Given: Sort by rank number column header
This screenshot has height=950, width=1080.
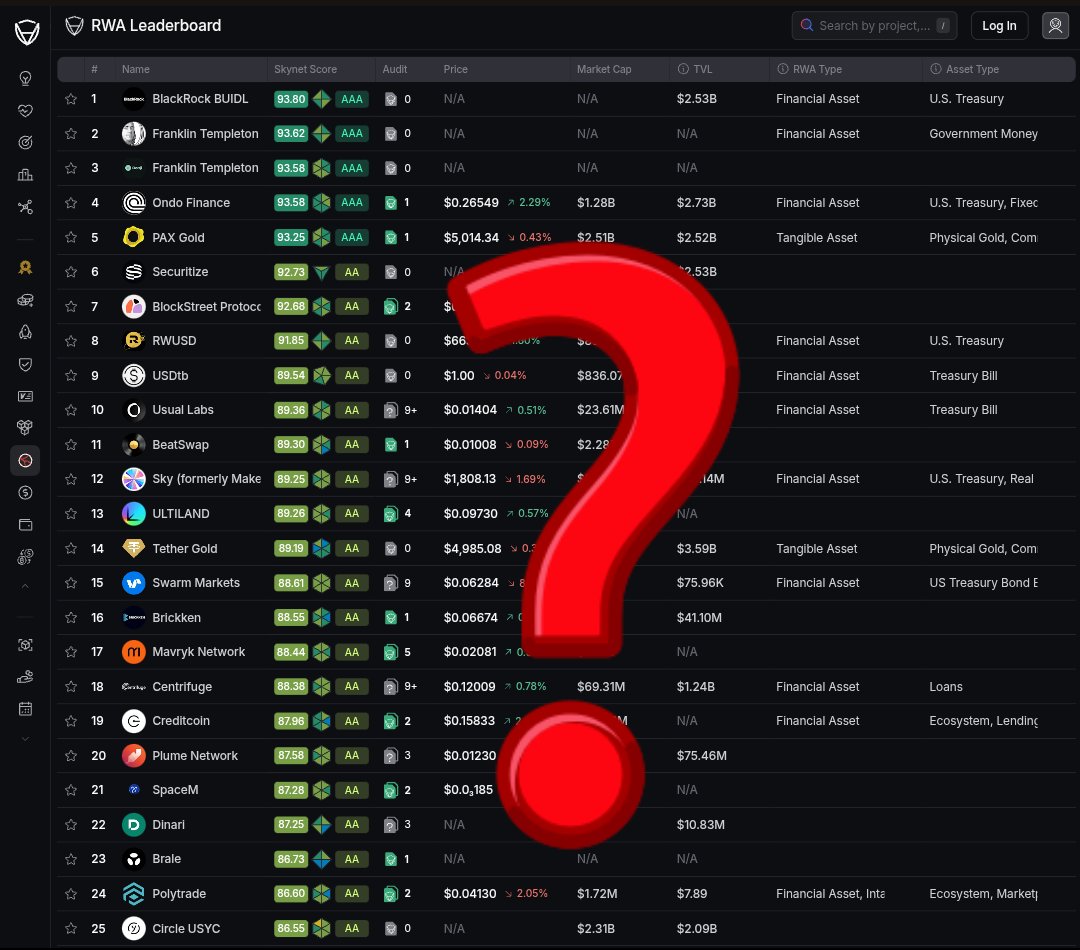Looking at the screenshot, I should pyautogui.click(x=94, y=69).
